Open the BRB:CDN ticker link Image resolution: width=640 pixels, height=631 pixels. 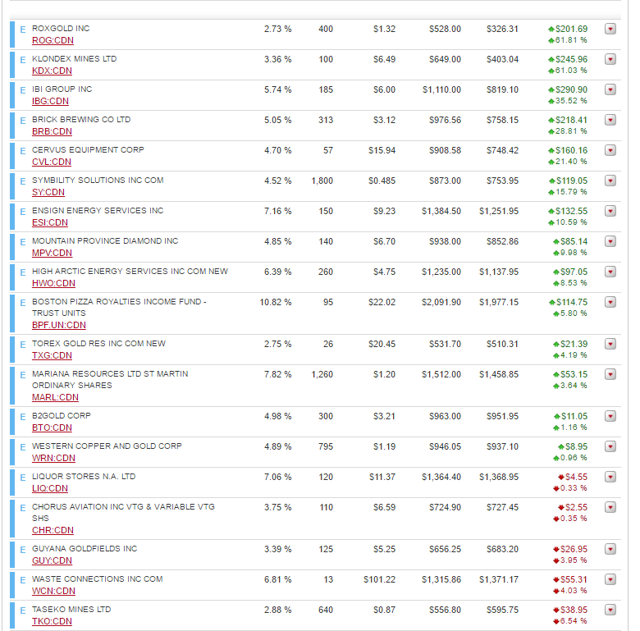pos(52,131)
